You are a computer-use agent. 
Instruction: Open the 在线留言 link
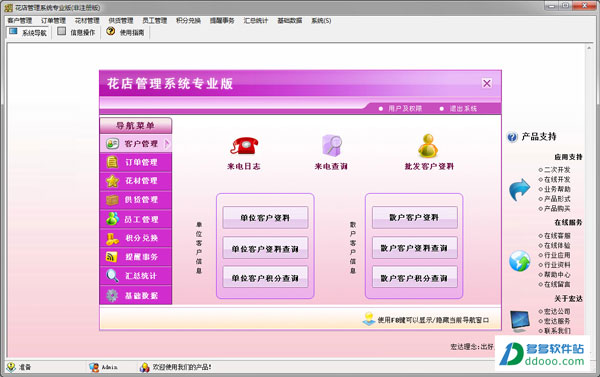coord(557,284)
